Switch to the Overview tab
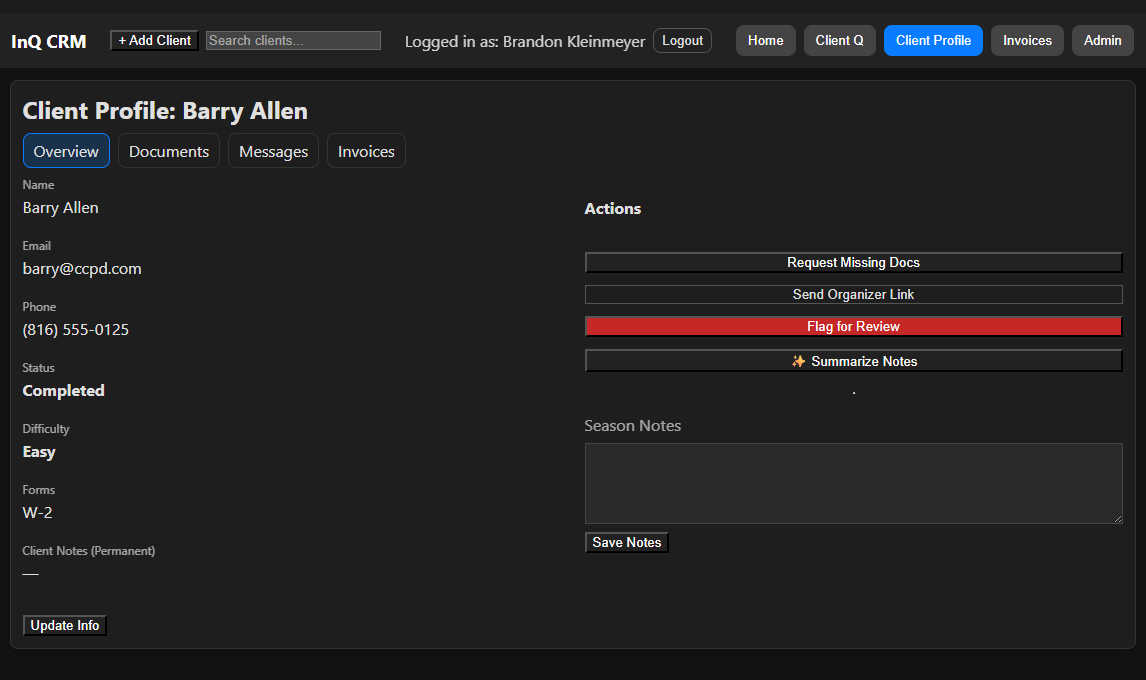 point(66,151)
